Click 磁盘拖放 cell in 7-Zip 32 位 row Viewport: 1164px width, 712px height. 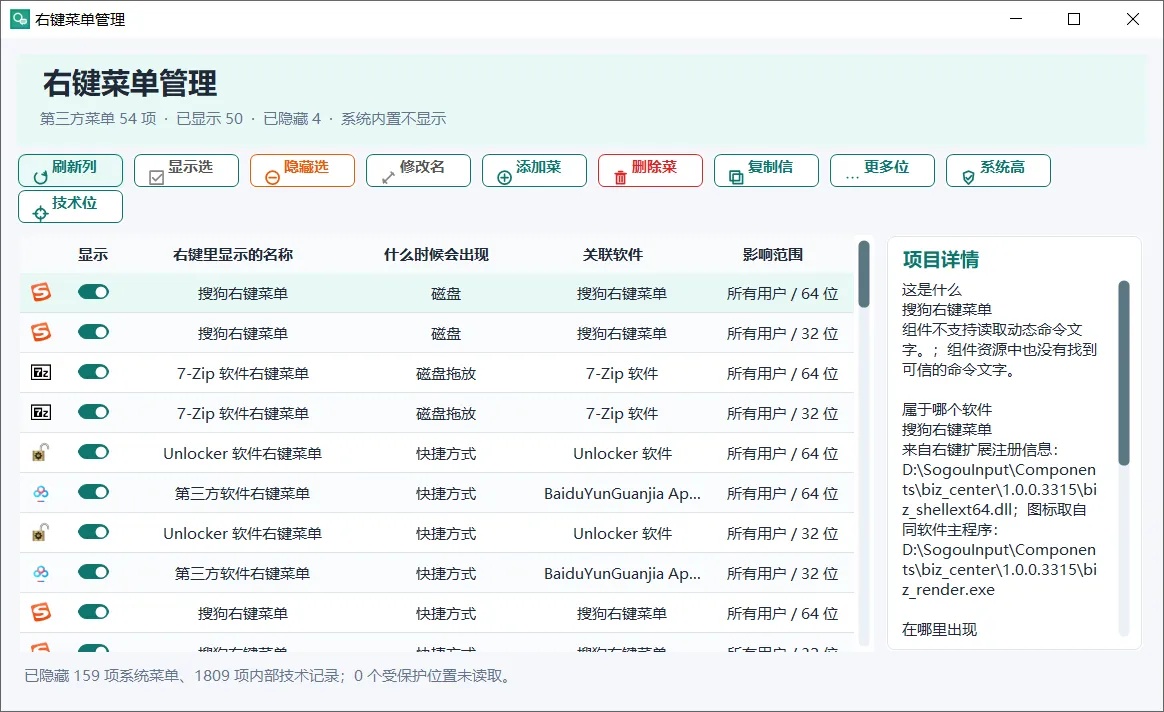tap(446, 414)
